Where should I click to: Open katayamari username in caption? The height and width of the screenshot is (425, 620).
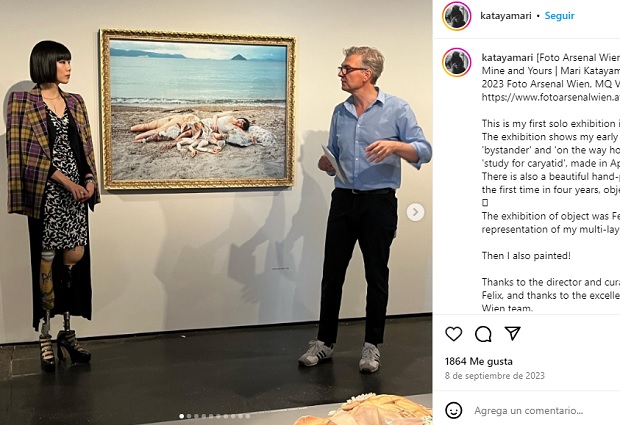(x=507, y=58)
